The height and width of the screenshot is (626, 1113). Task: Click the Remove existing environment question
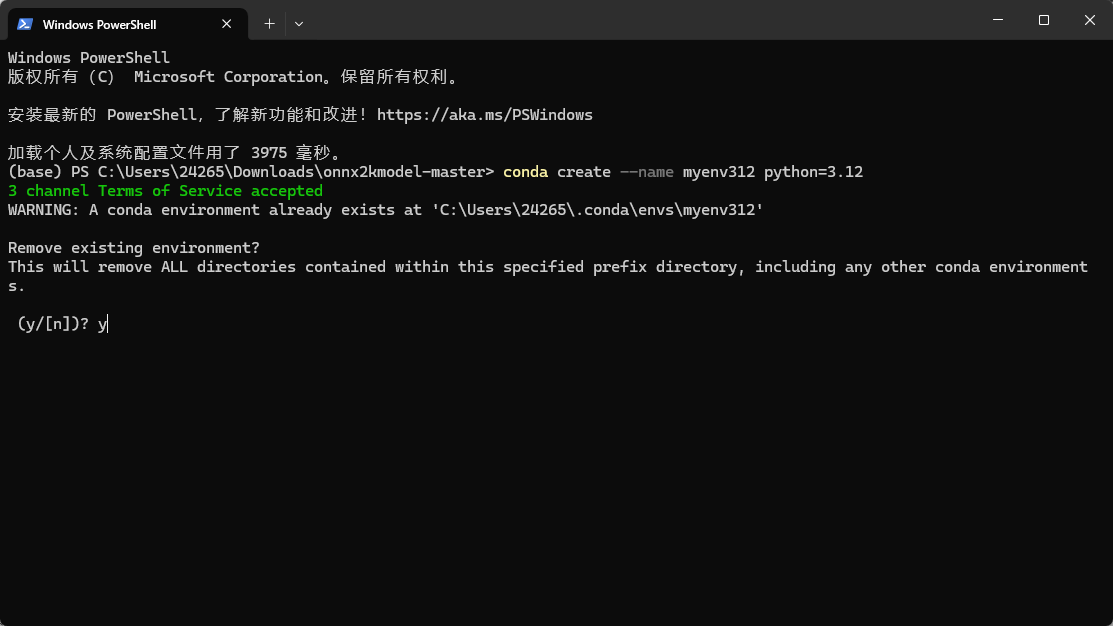[x=134, y=248]
